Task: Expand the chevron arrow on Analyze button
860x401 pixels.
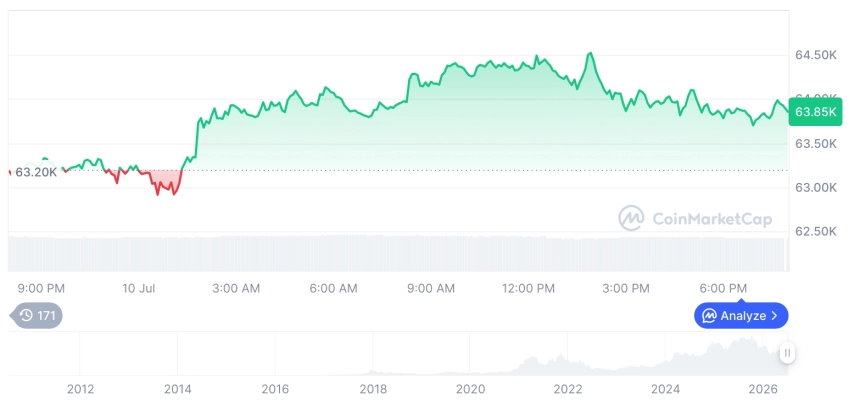Action: (774, 315)
